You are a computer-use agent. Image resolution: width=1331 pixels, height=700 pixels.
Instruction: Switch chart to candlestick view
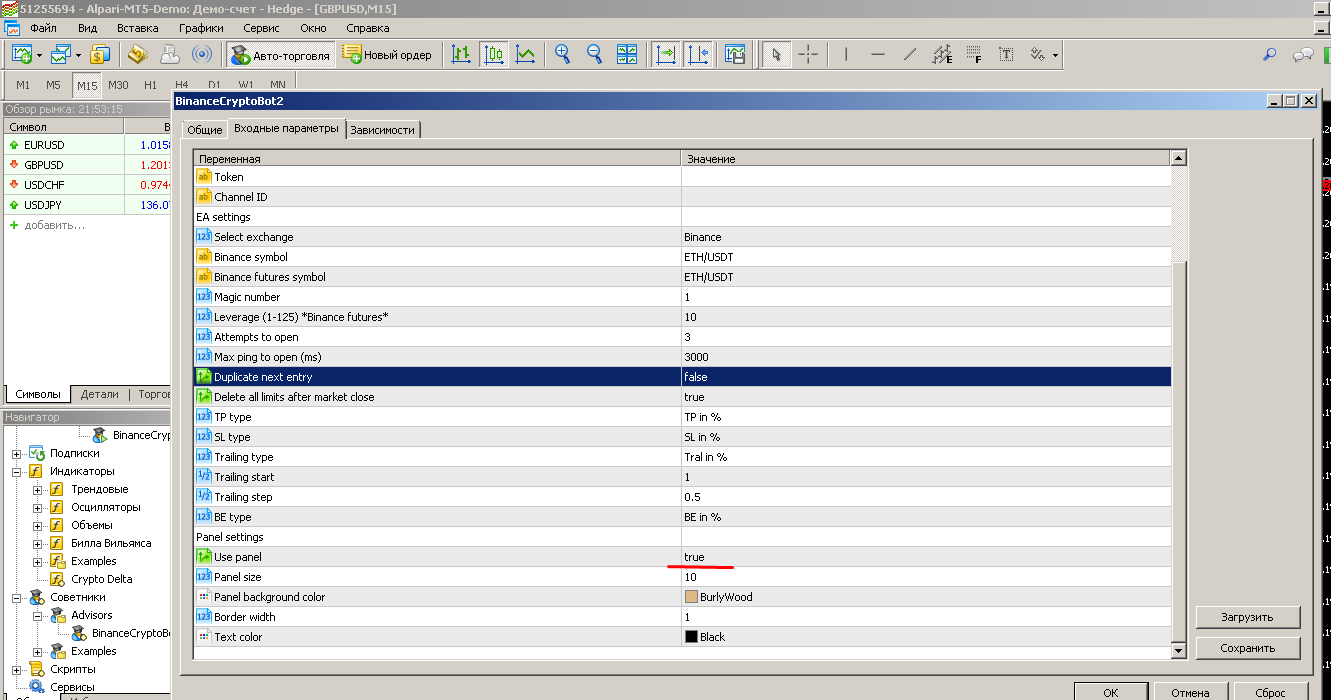coord(493,55)
